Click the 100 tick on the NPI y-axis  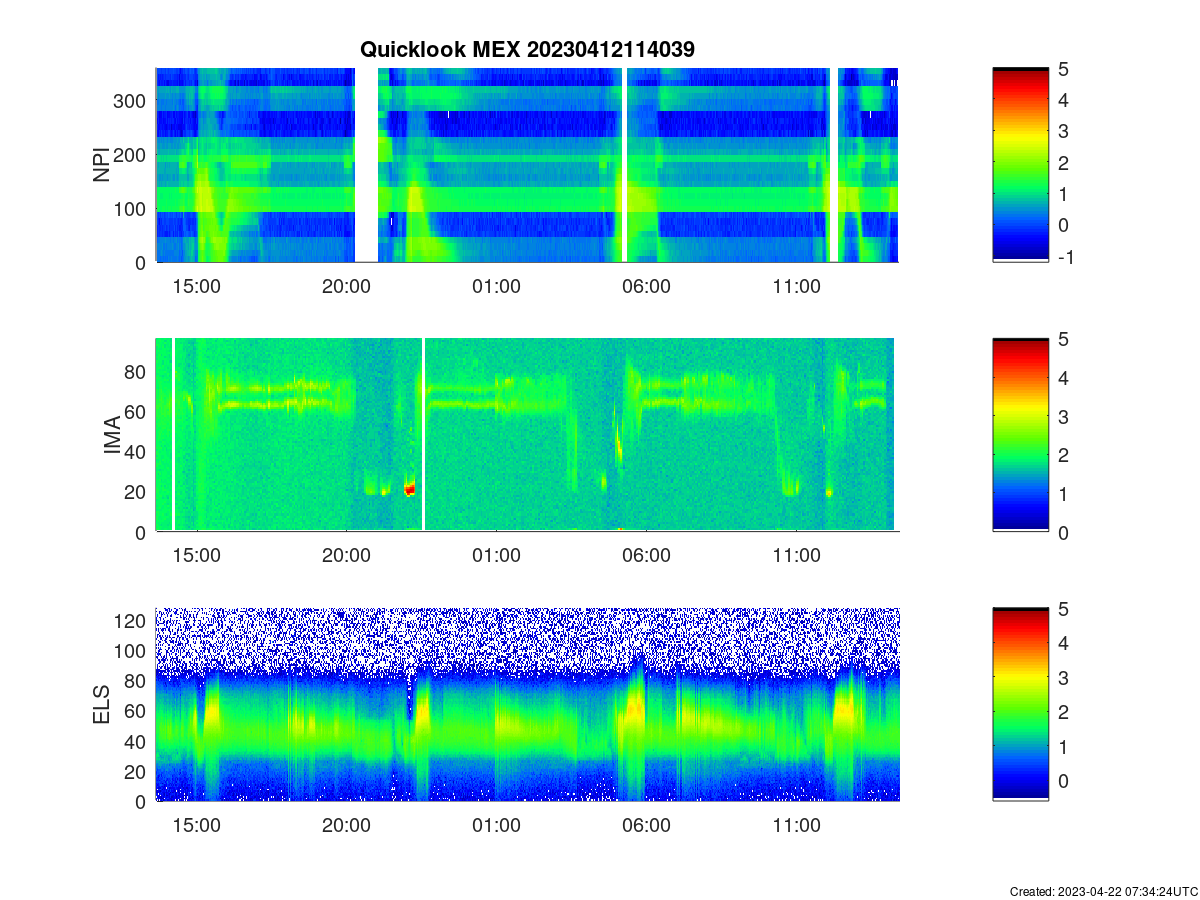132,209
